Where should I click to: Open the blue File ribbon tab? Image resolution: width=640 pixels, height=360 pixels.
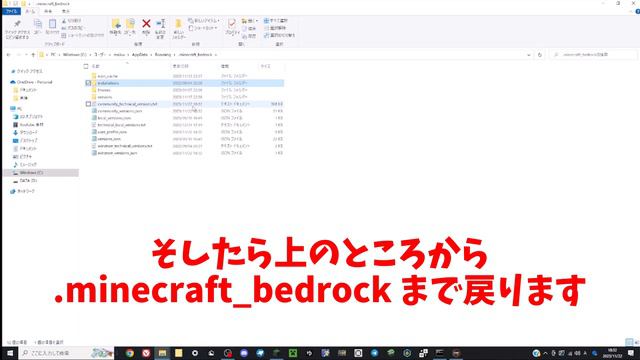(x=11, y=11)
